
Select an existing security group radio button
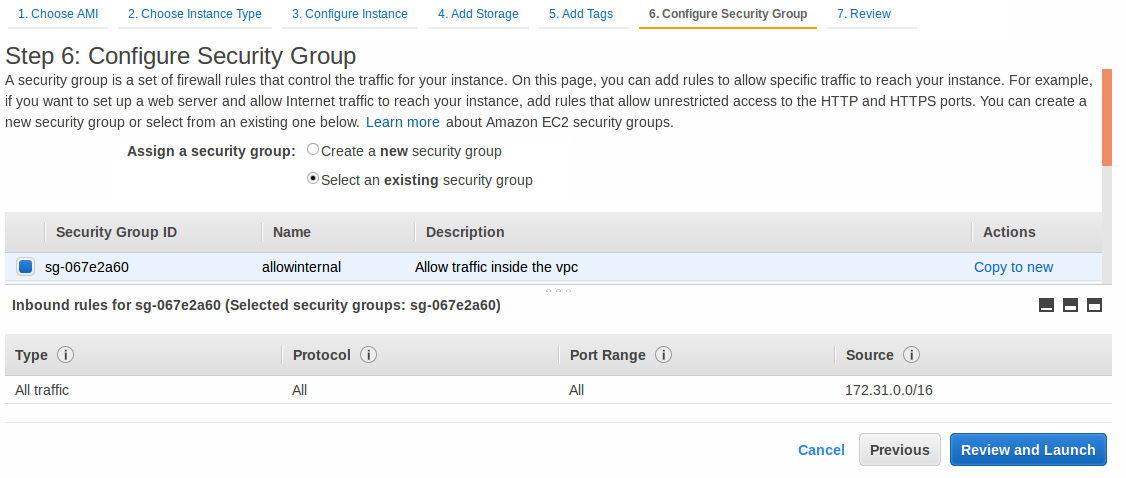pyautogui.click(x=313, y=179)
